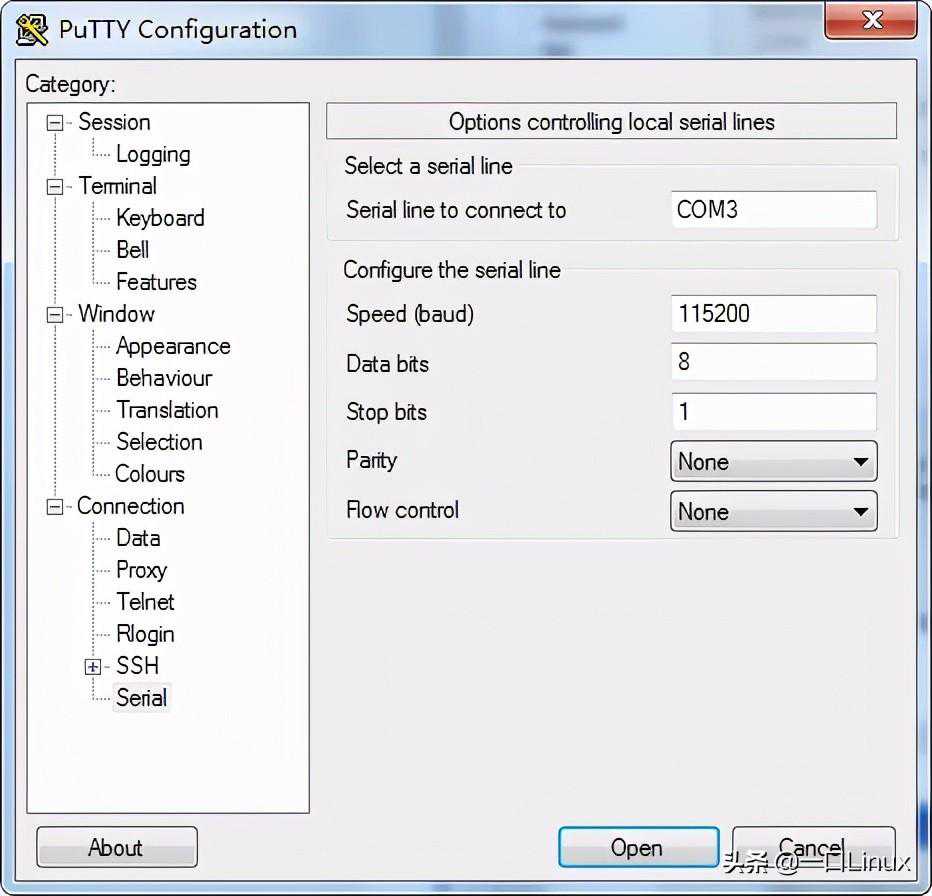Choose Appearance in the Window section
Screen dimensions: 932x896
172,346
